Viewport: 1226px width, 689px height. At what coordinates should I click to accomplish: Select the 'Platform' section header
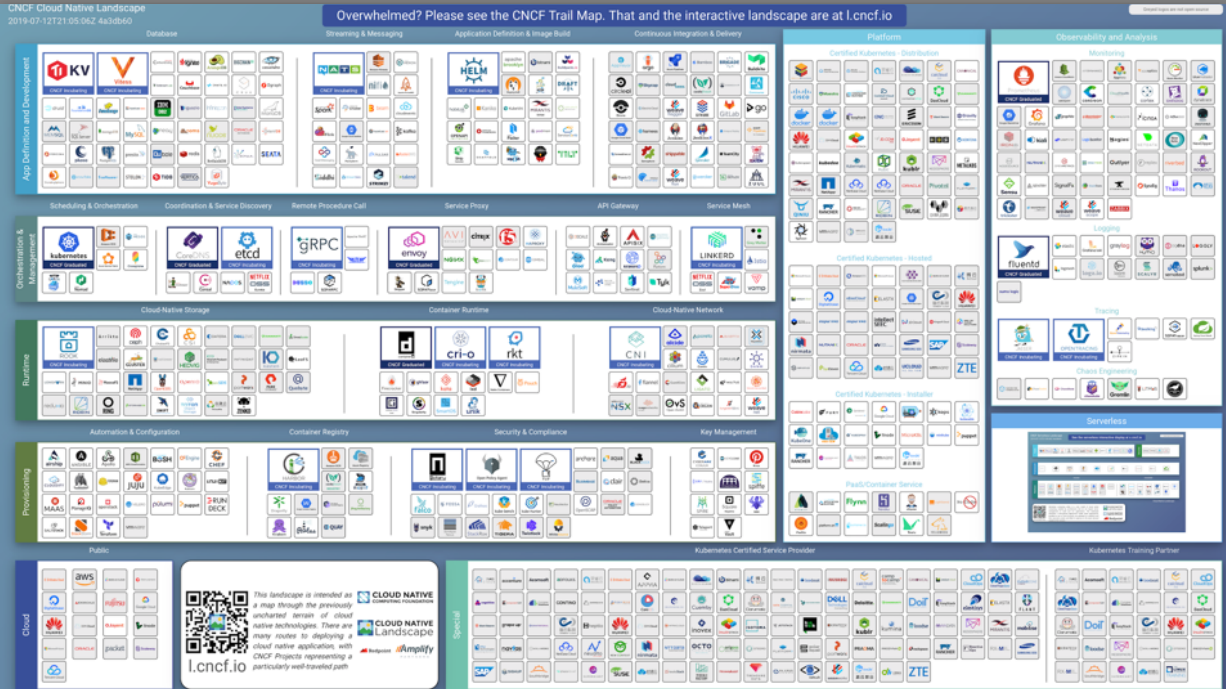(x=884, y=37)
